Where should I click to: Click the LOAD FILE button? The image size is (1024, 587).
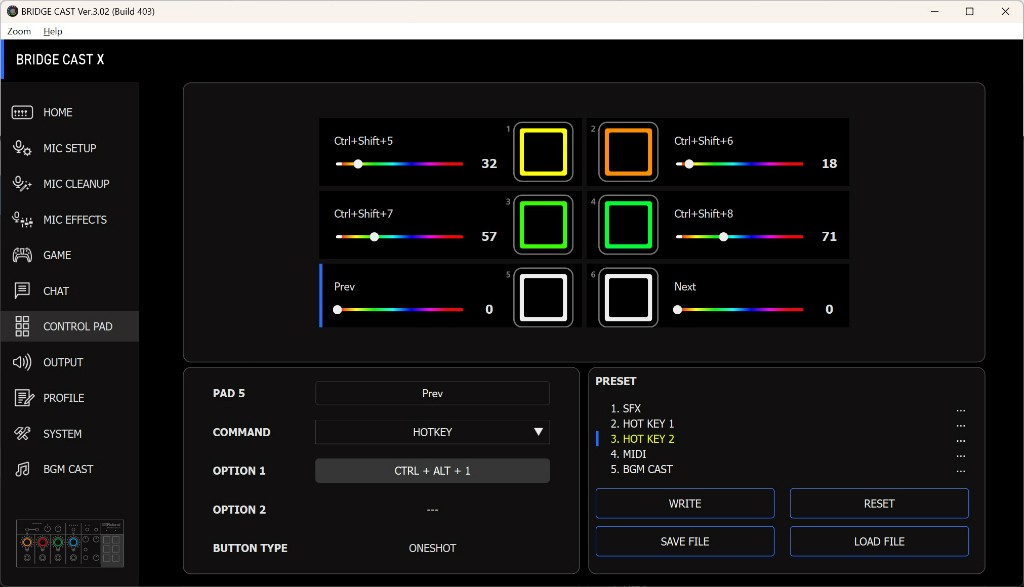pos(879,541)
